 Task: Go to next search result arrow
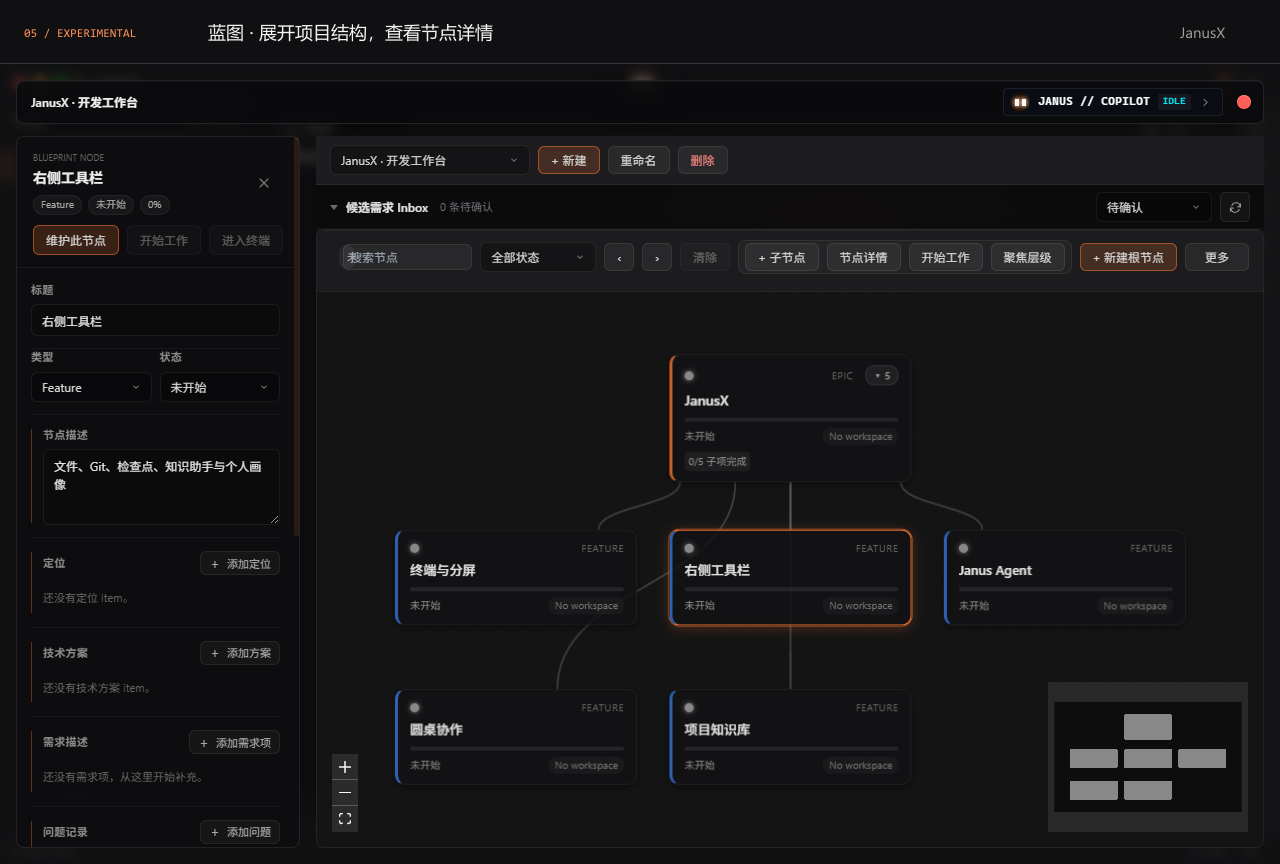(657, 257)
